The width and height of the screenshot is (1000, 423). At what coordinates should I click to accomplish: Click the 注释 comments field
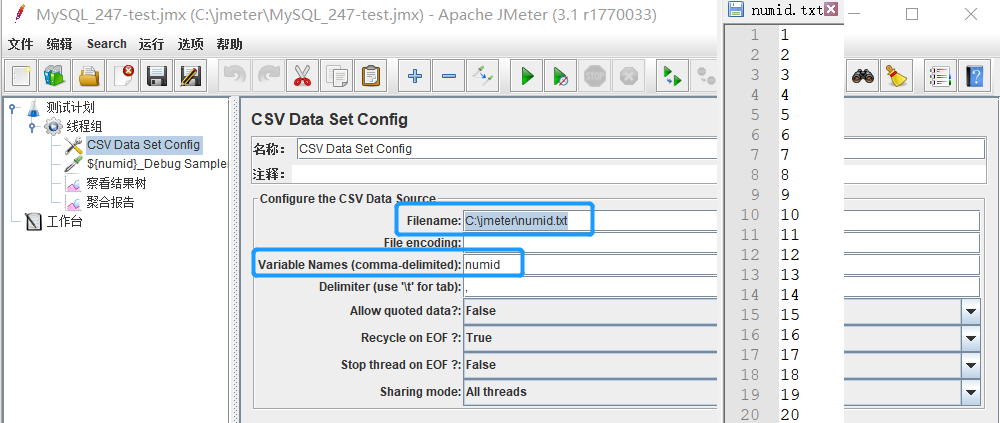click(638, 174)
